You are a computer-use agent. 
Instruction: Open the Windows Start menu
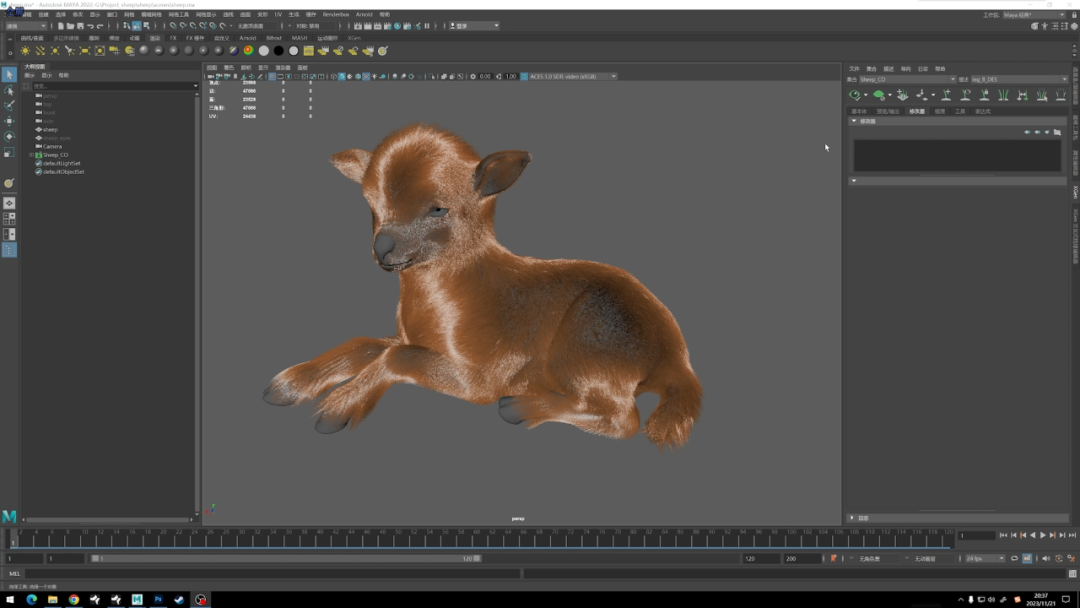click(x=10, y=600)
